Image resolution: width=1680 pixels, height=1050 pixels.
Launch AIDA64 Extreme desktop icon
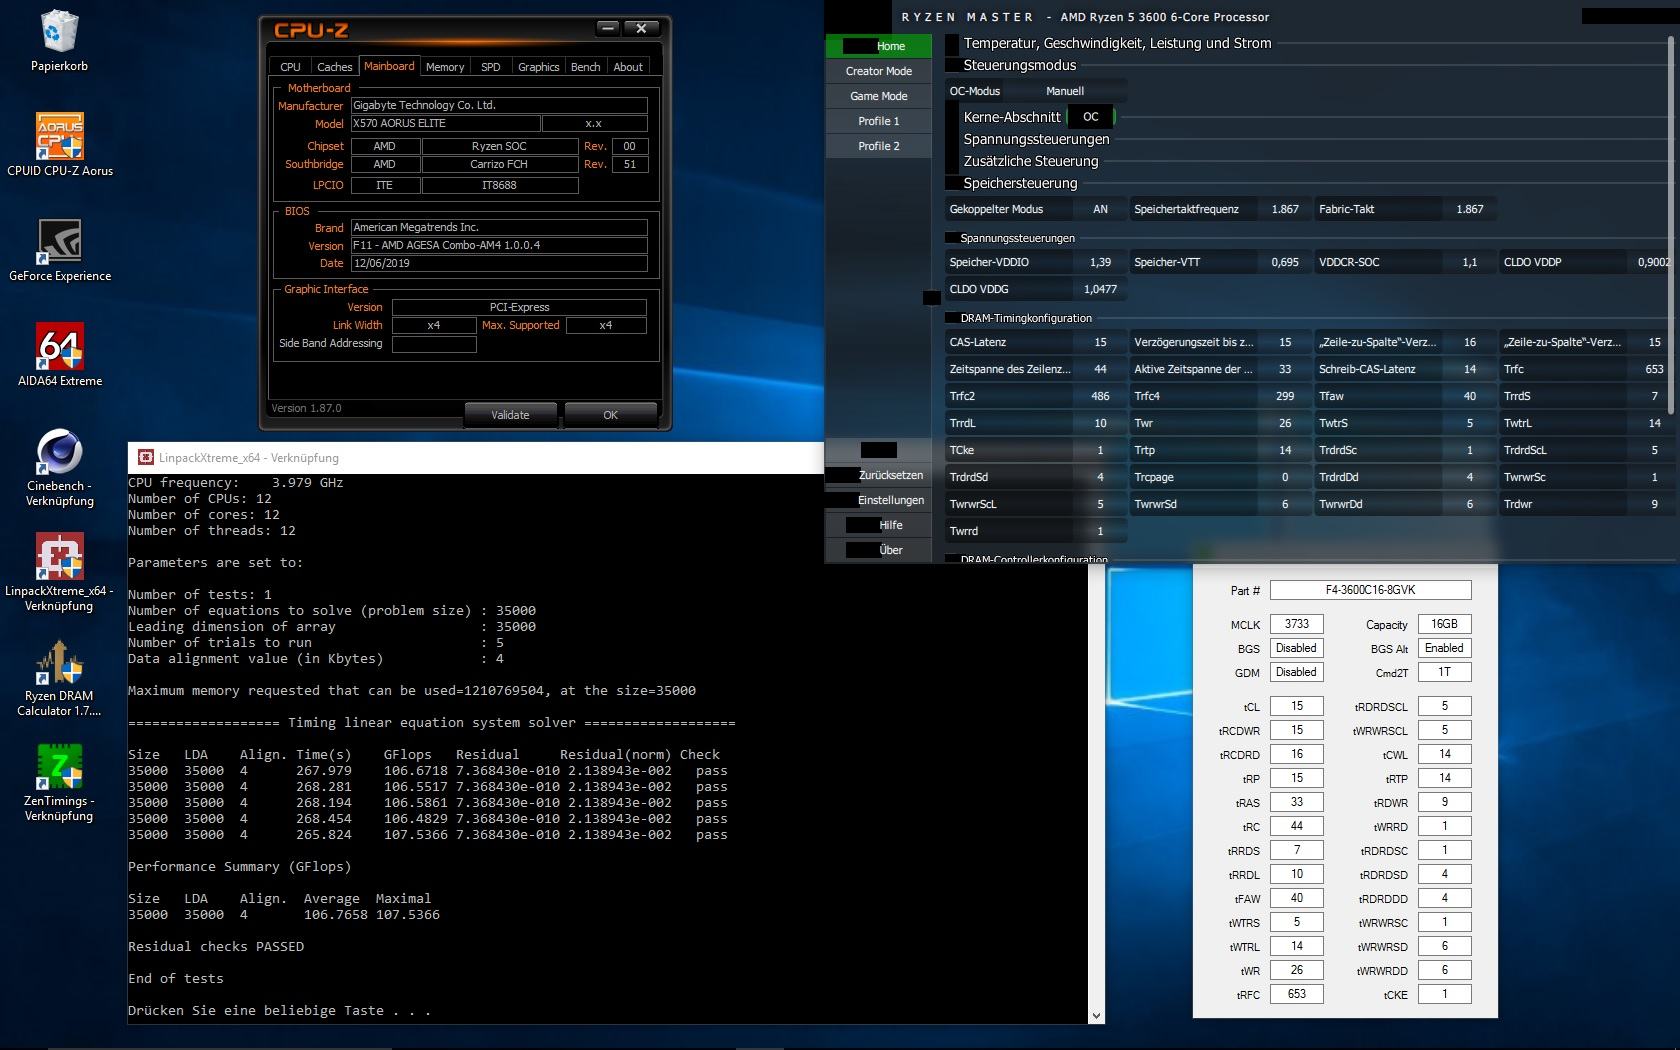(x=60, y=355)
